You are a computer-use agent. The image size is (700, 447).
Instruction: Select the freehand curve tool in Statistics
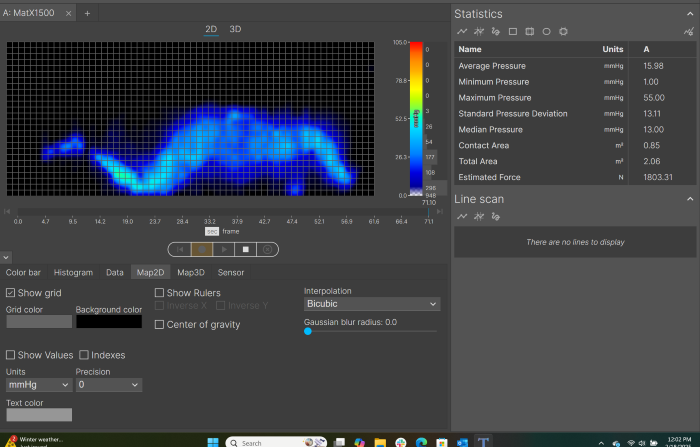pos(496,31)
